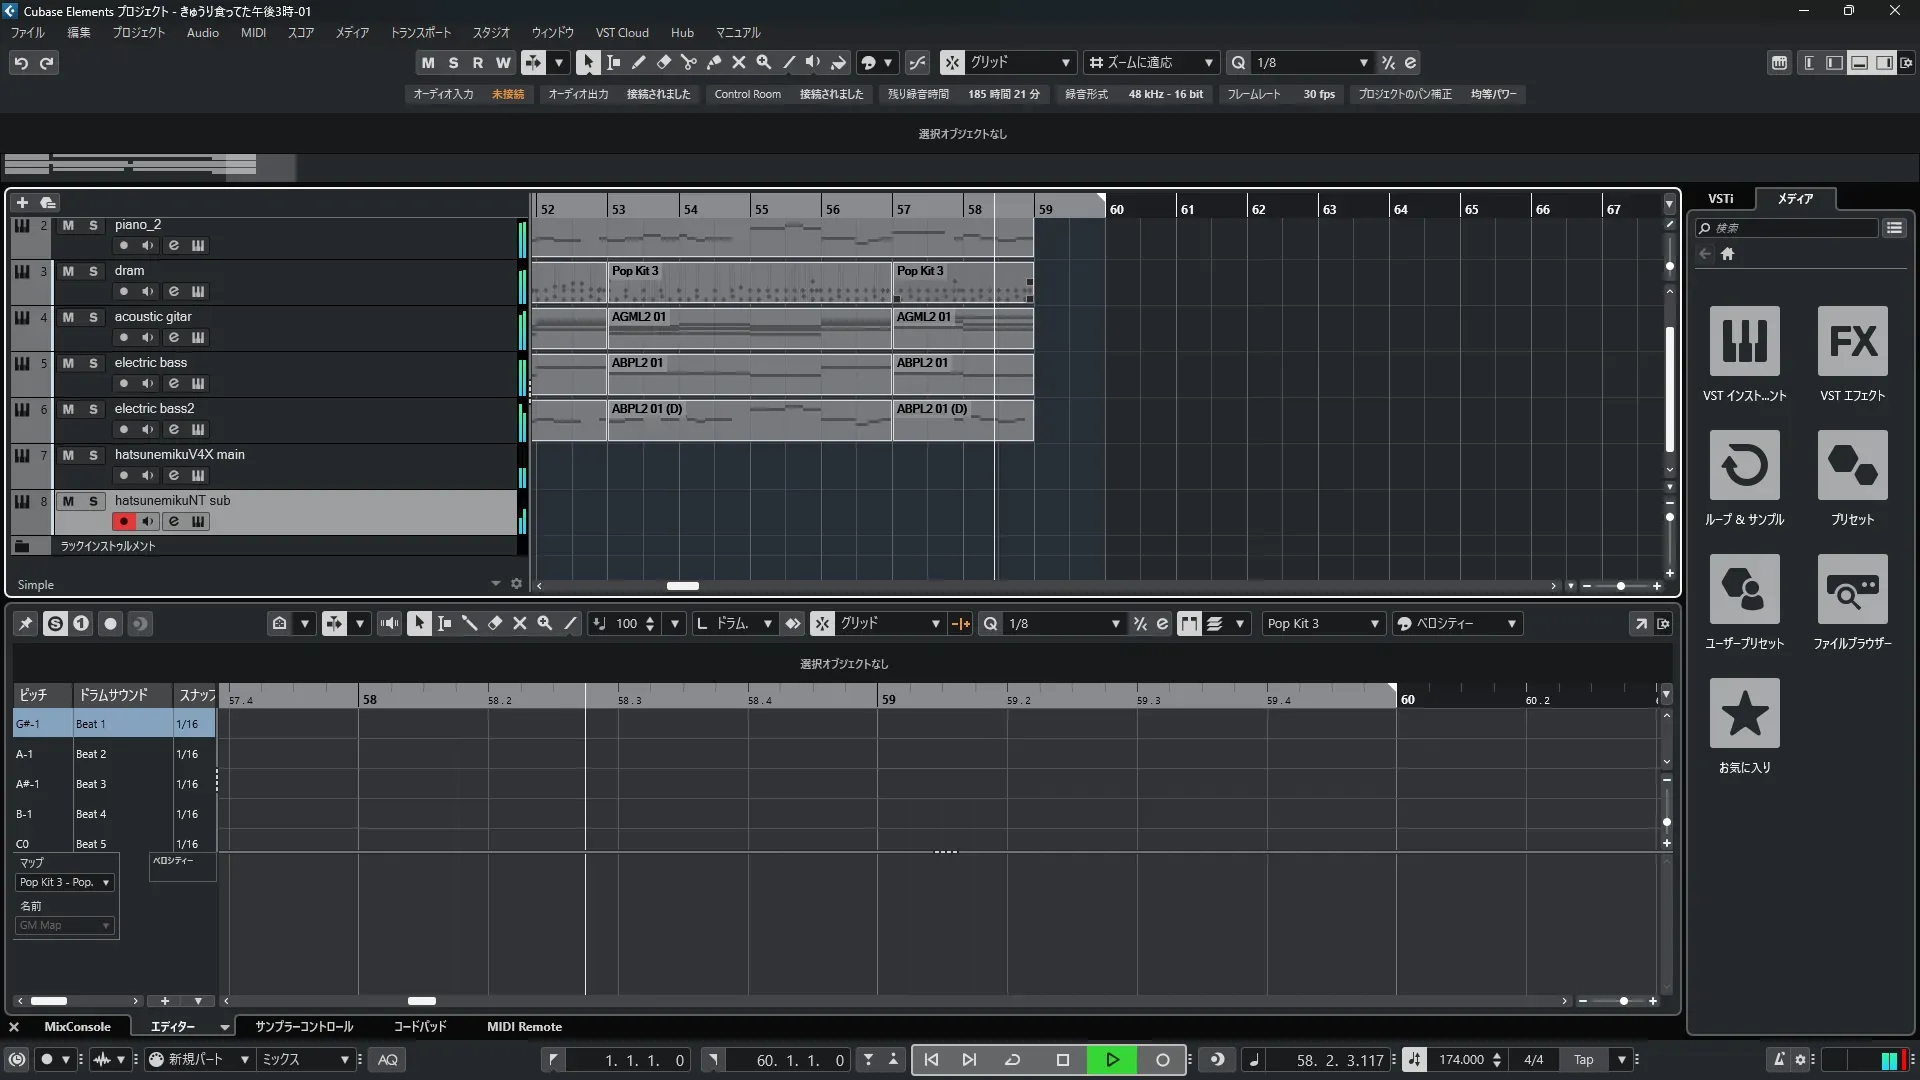Solo the electric bass track
The width and height of the screenshot is (1920, 1080).
[93, 363]
